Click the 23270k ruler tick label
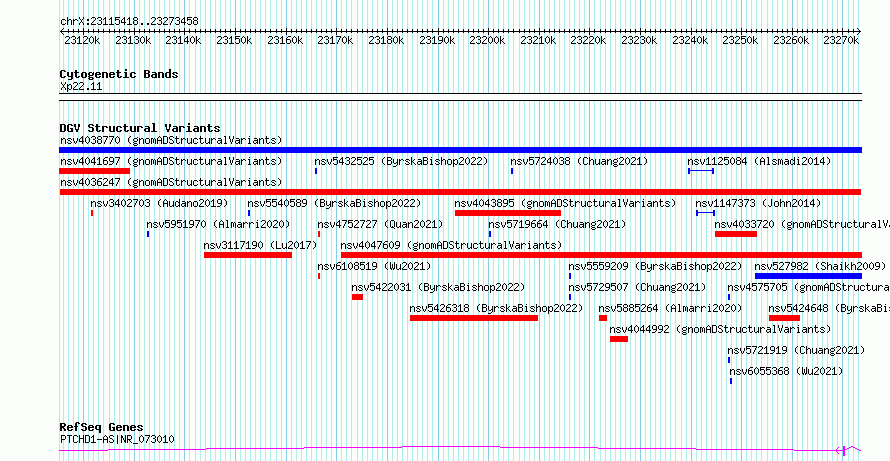This screenshot has width=890, height=461. coord(841,40)
